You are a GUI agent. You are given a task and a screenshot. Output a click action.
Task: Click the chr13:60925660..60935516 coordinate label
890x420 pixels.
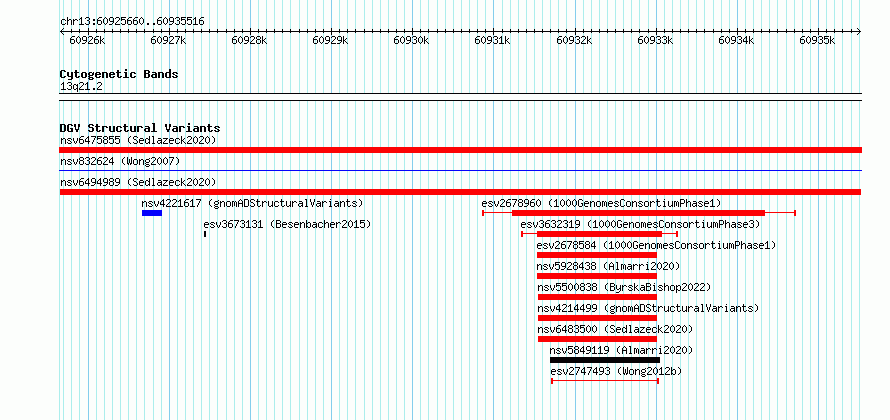coord(132,22)
